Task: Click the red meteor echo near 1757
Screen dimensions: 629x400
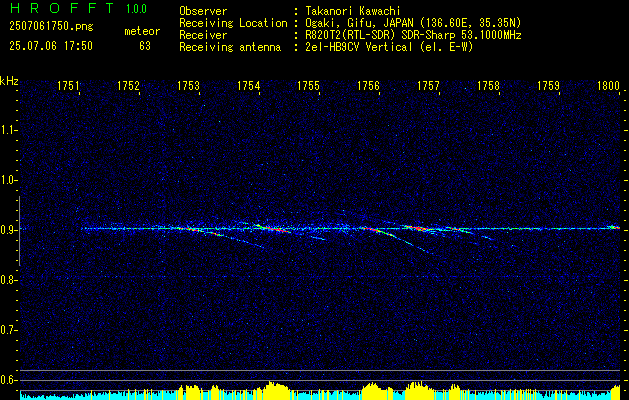Action: coord(420,229)
